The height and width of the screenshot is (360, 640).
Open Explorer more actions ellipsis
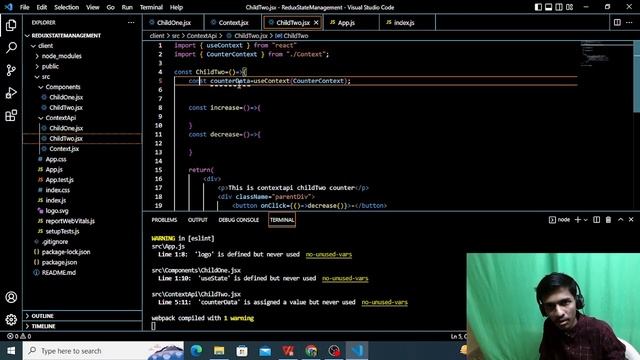(x=131, y=22)
